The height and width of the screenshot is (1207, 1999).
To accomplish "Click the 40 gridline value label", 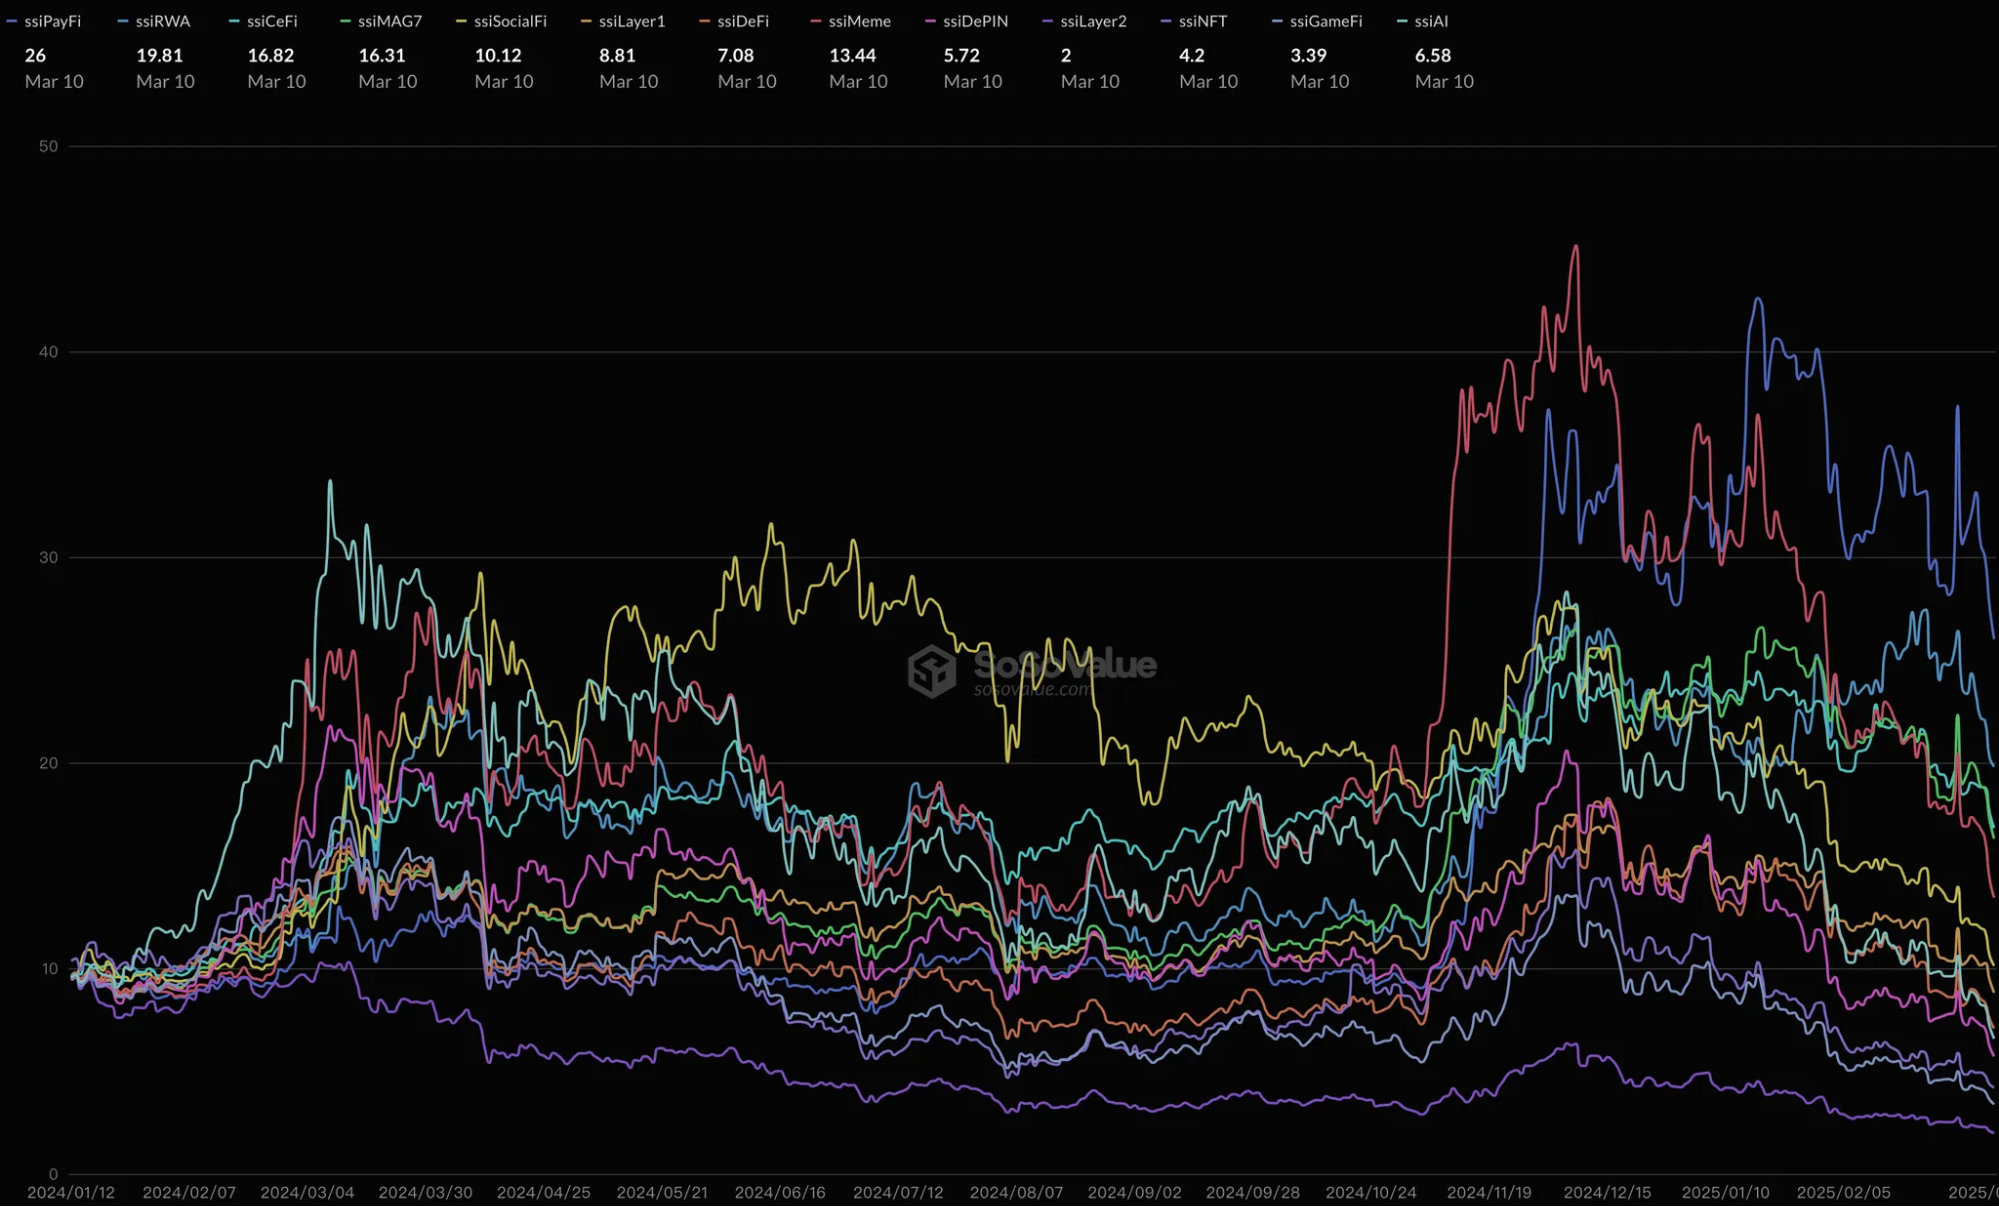I will click(48, 352).
